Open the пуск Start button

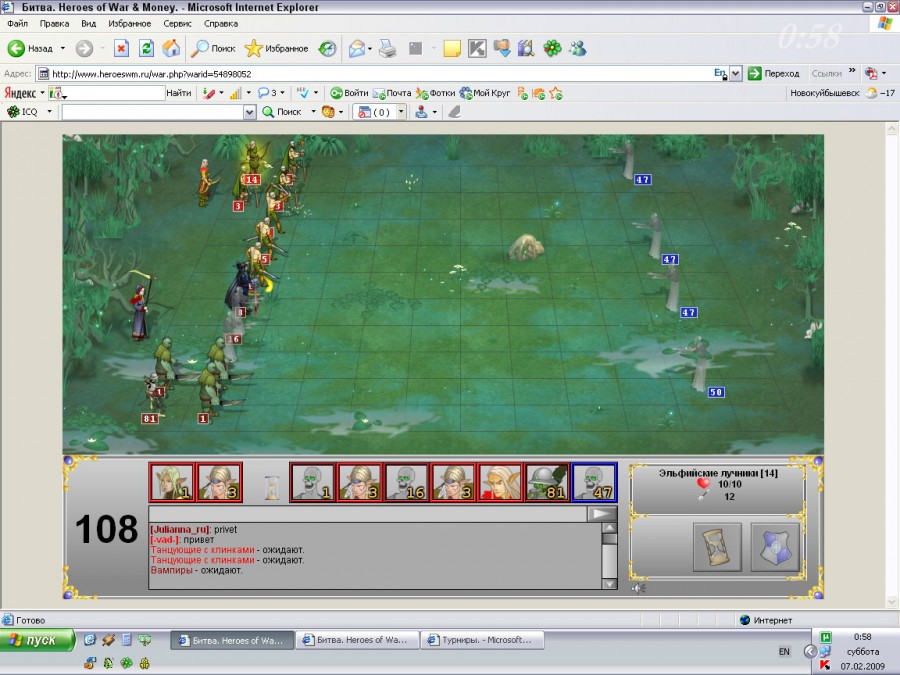(x=37, y=640)
